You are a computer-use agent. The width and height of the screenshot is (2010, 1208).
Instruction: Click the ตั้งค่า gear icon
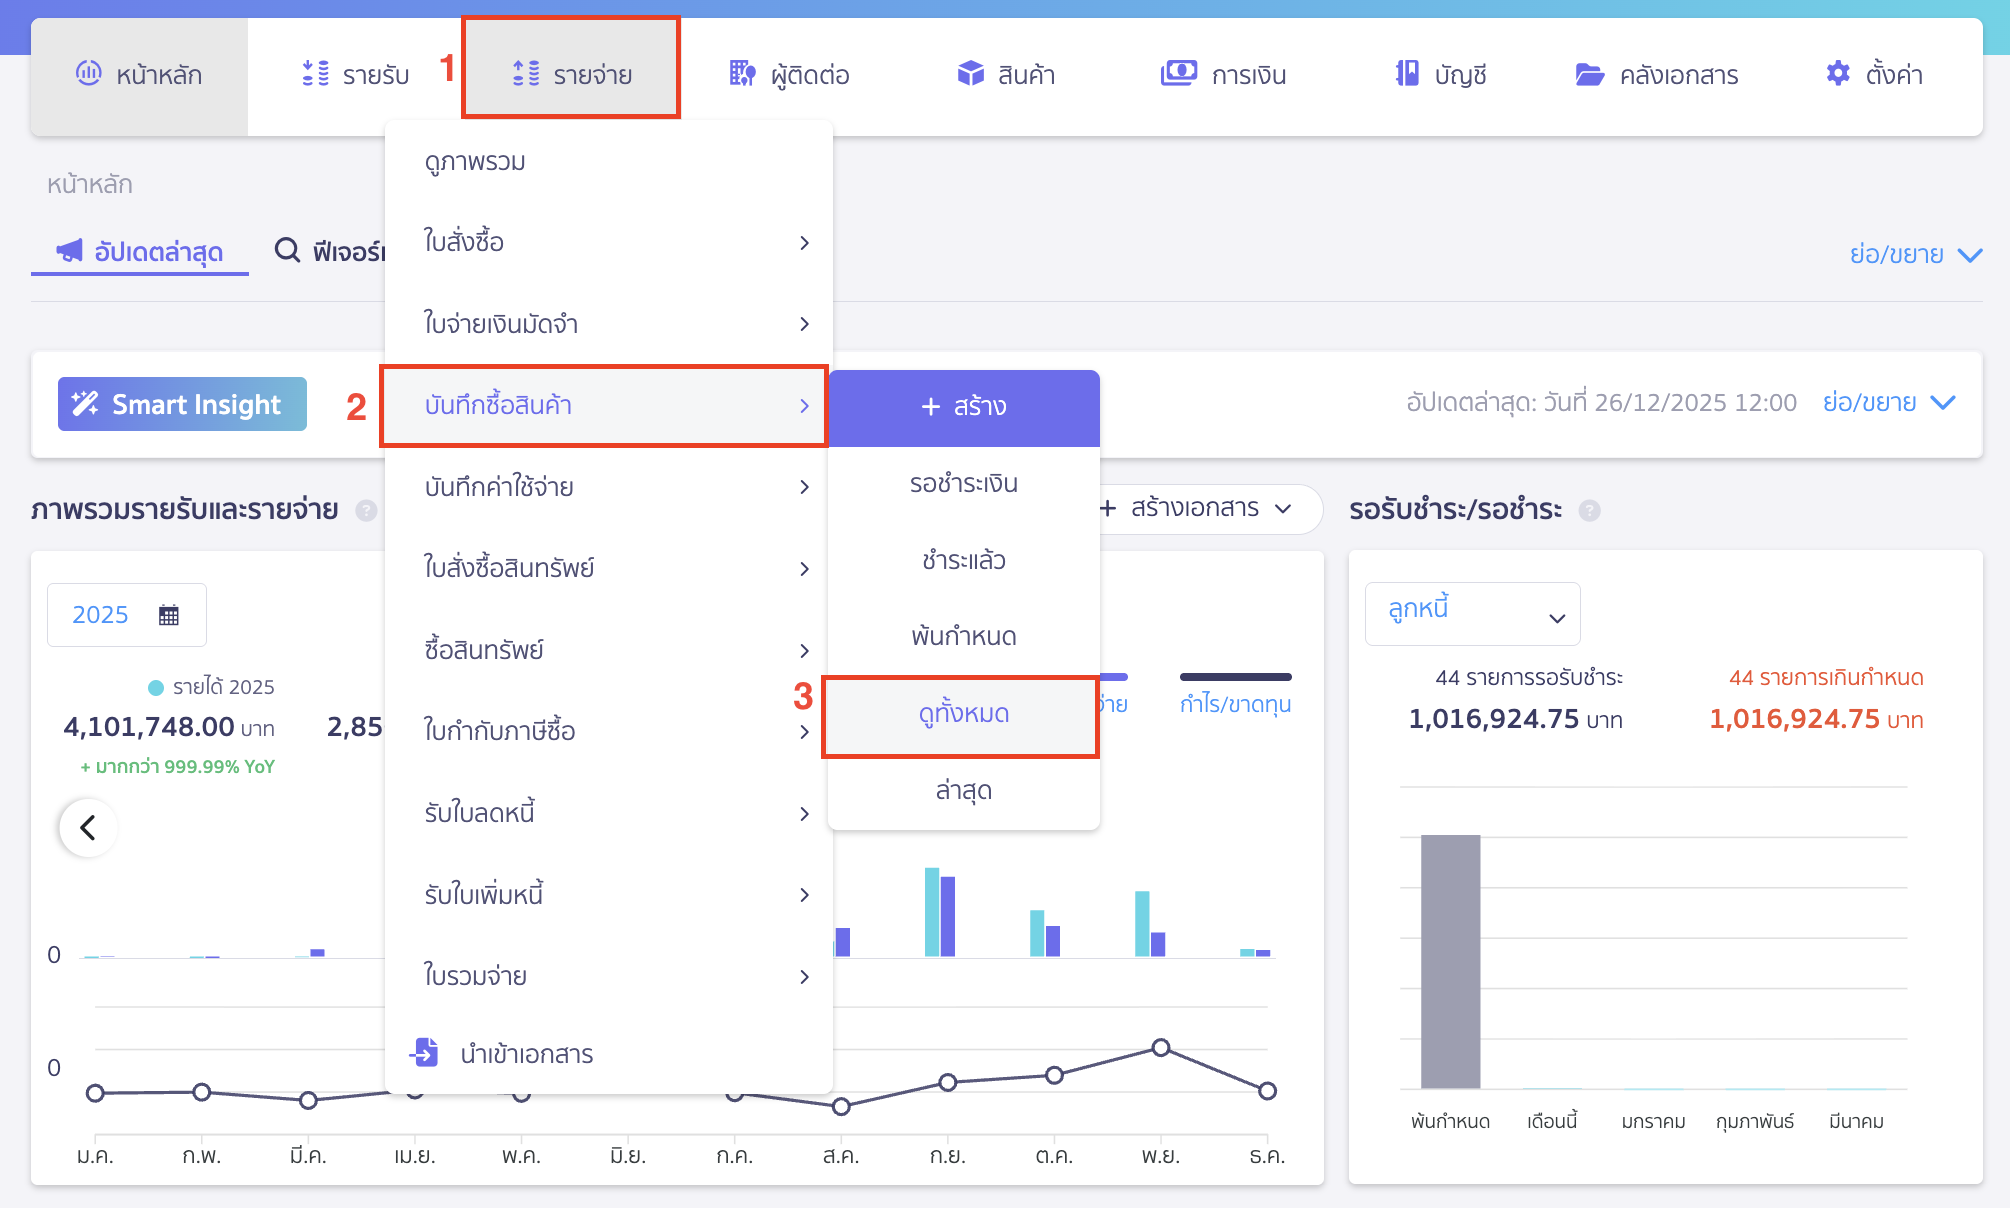[x=1837, y=74]
